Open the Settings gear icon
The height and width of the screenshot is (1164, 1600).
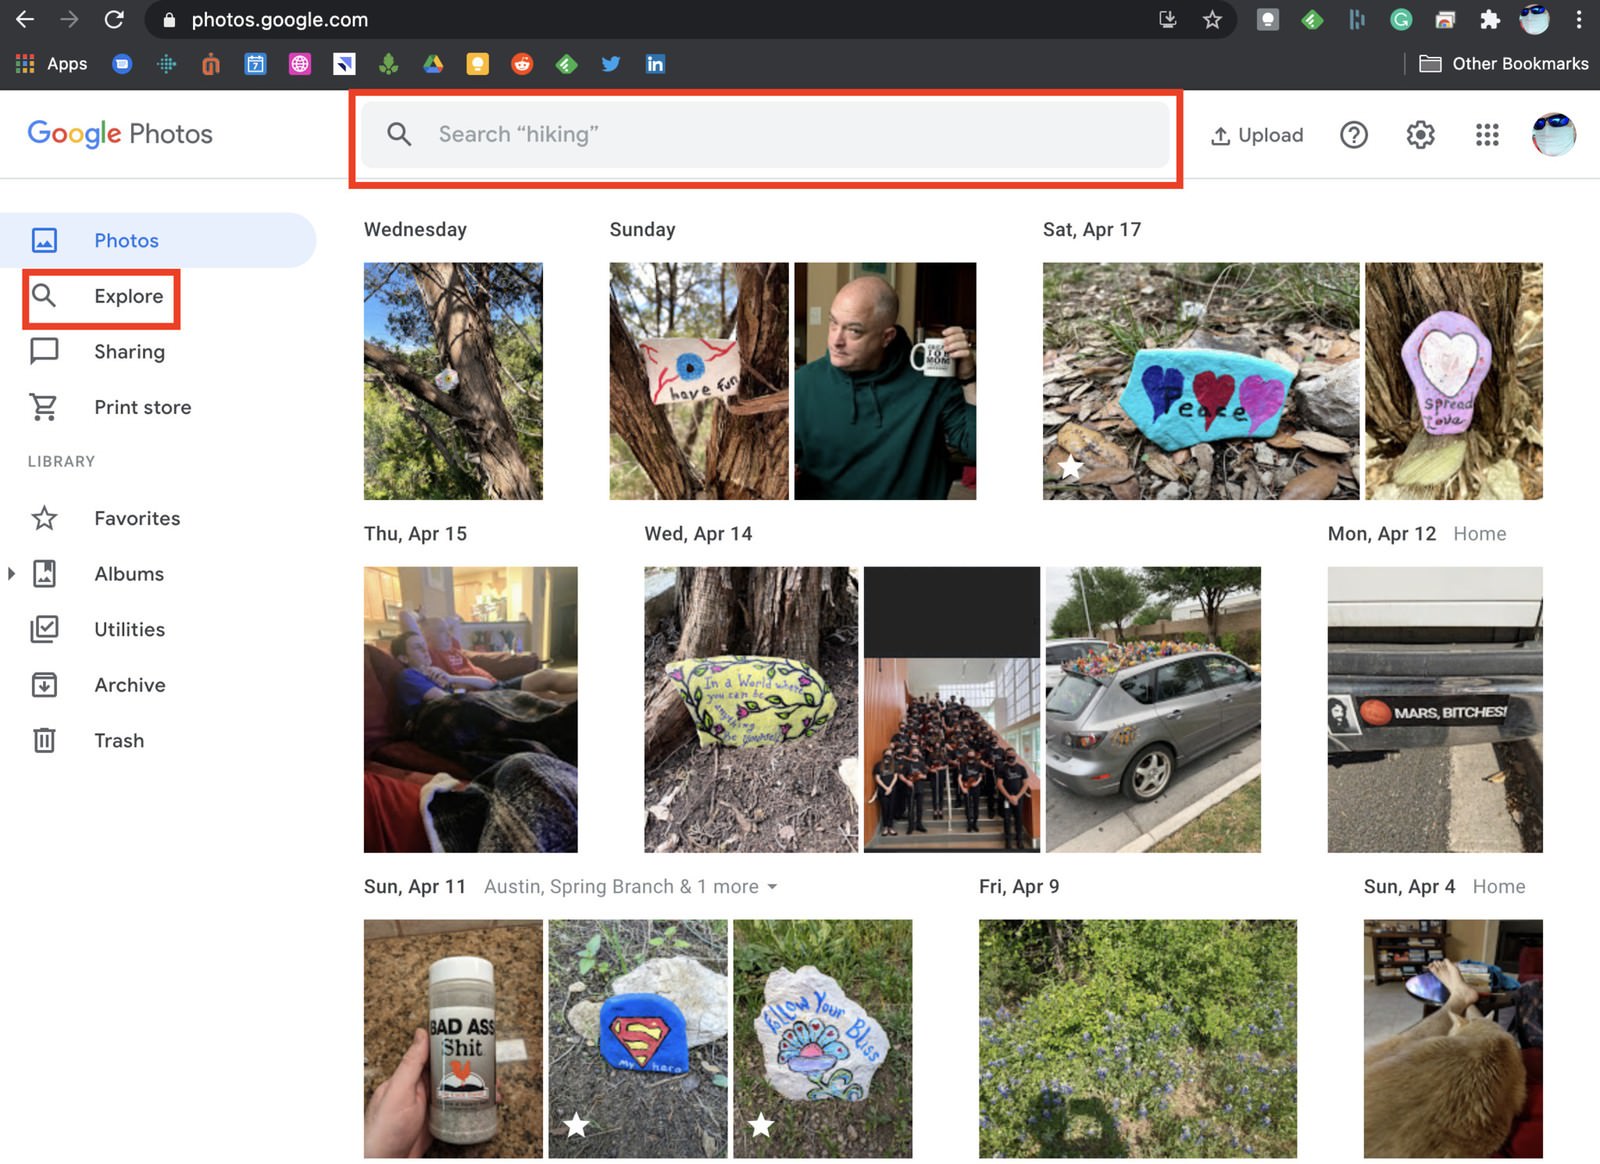click(x=1420, y=135)
